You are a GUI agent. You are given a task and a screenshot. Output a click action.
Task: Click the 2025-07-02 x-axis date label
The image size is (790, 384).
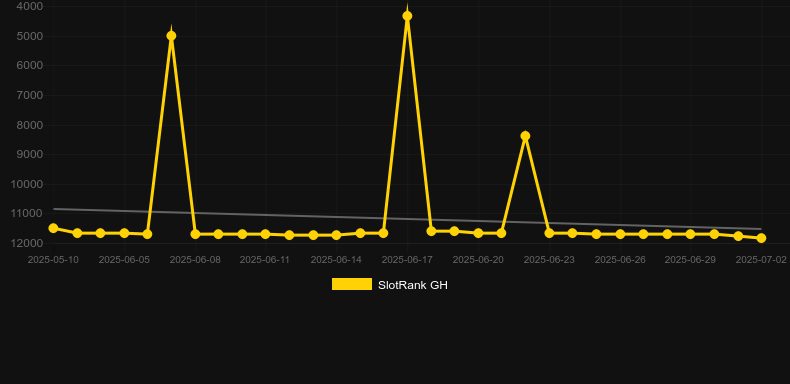pyautogui.click(x=761, y=260)
